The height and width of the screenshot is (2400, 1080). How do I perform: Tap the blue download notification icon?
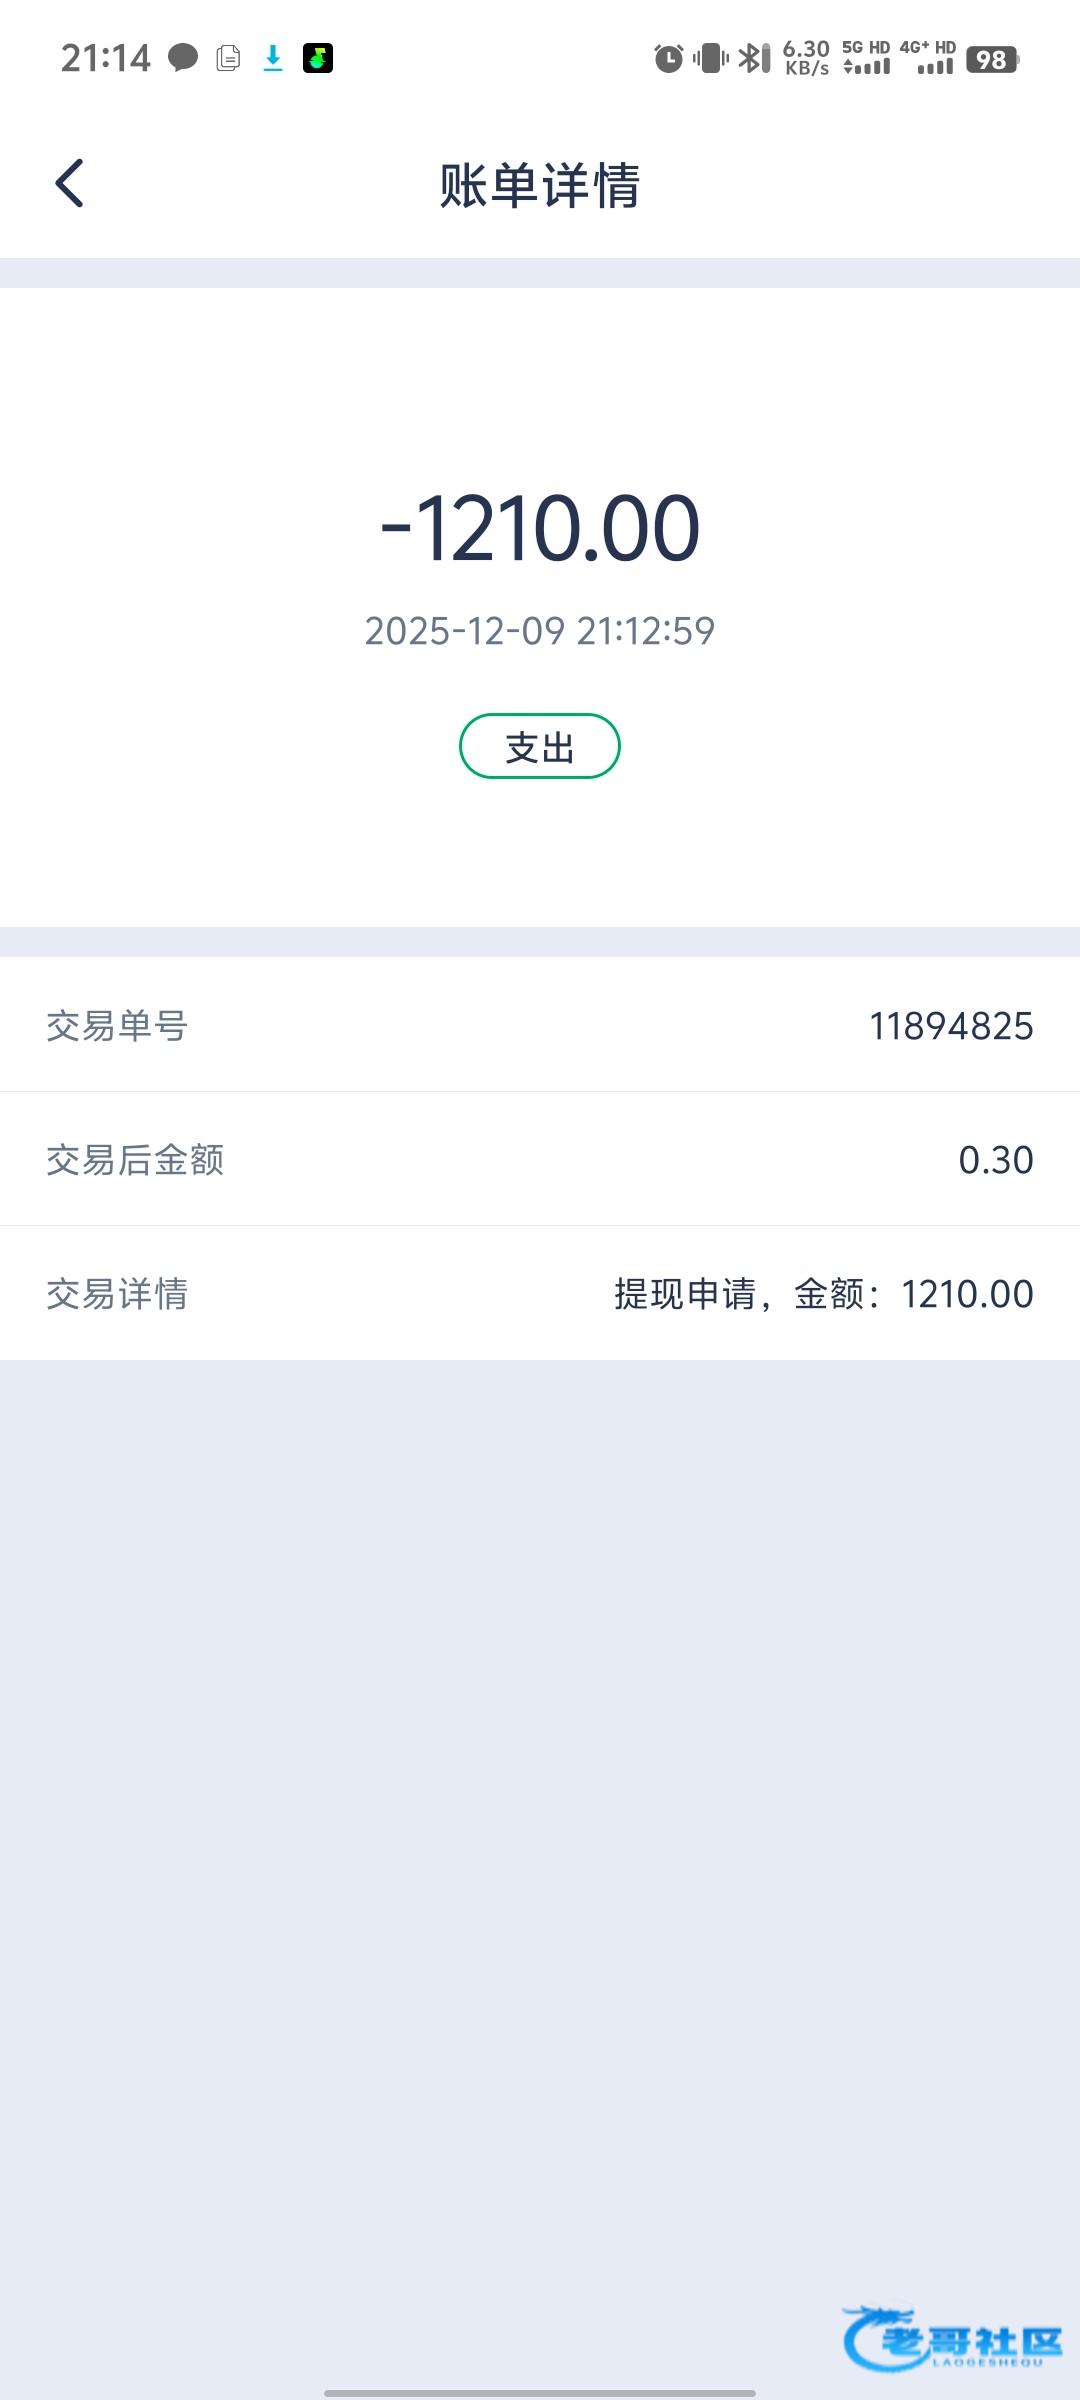[x=273, y=58]
